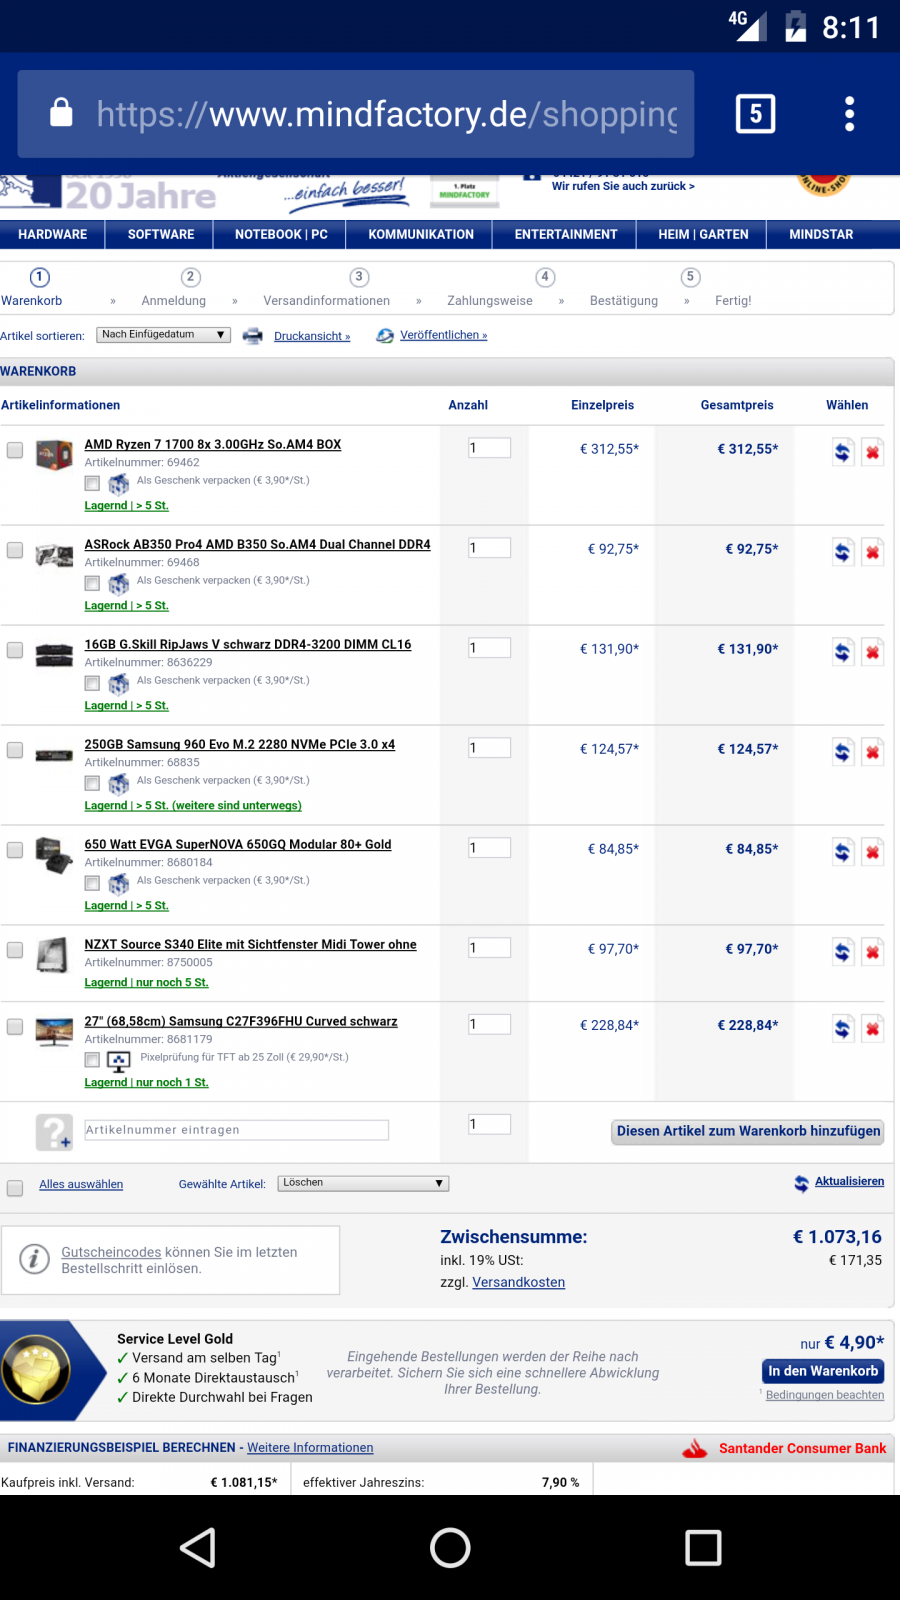This screenshot has height=1600, width=900.
Task: Select the G.Skill RipJaws V item checkbox
Action: [15, 650]
